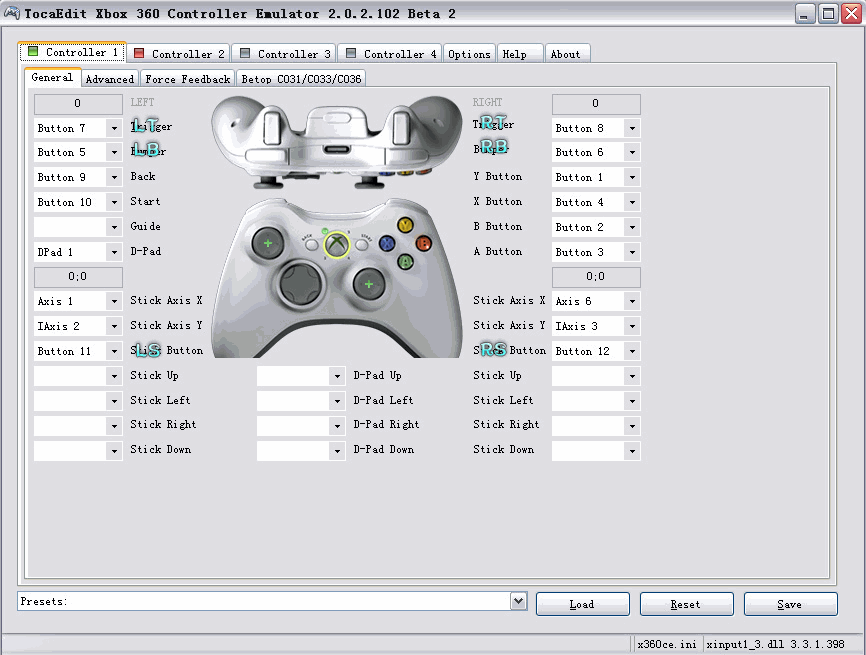
Task: Click the left trigger value box showing 0
Action: [x=78, y=103]
